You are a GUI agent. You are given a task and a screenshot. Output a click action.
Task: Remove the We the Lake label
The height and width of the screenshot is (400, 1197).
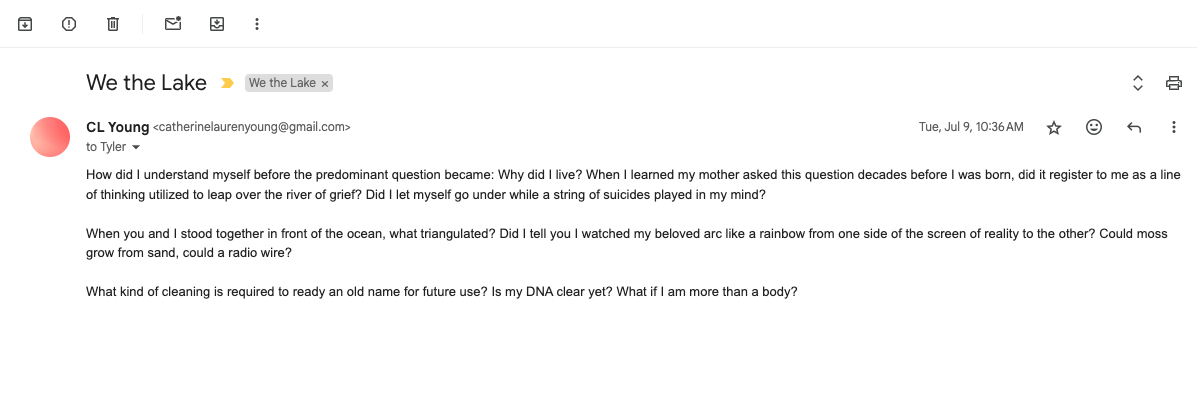pyautogui.click(x=325, y=84)
